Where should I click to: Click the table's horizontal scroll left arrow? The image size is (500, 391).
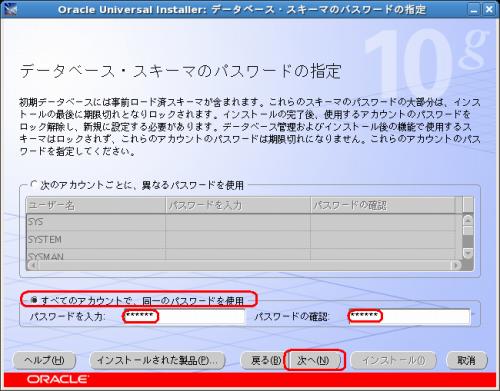pos(33,265)
